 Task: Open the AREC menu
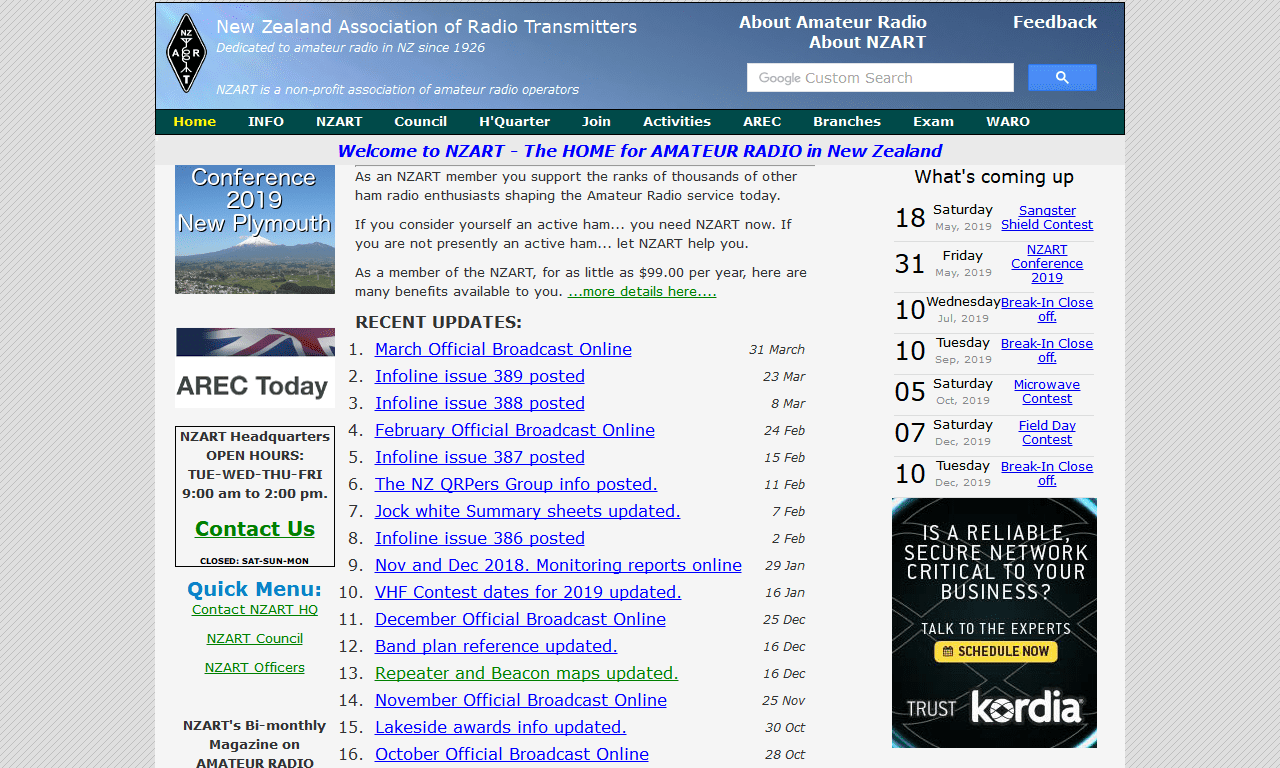click(762, 122)
